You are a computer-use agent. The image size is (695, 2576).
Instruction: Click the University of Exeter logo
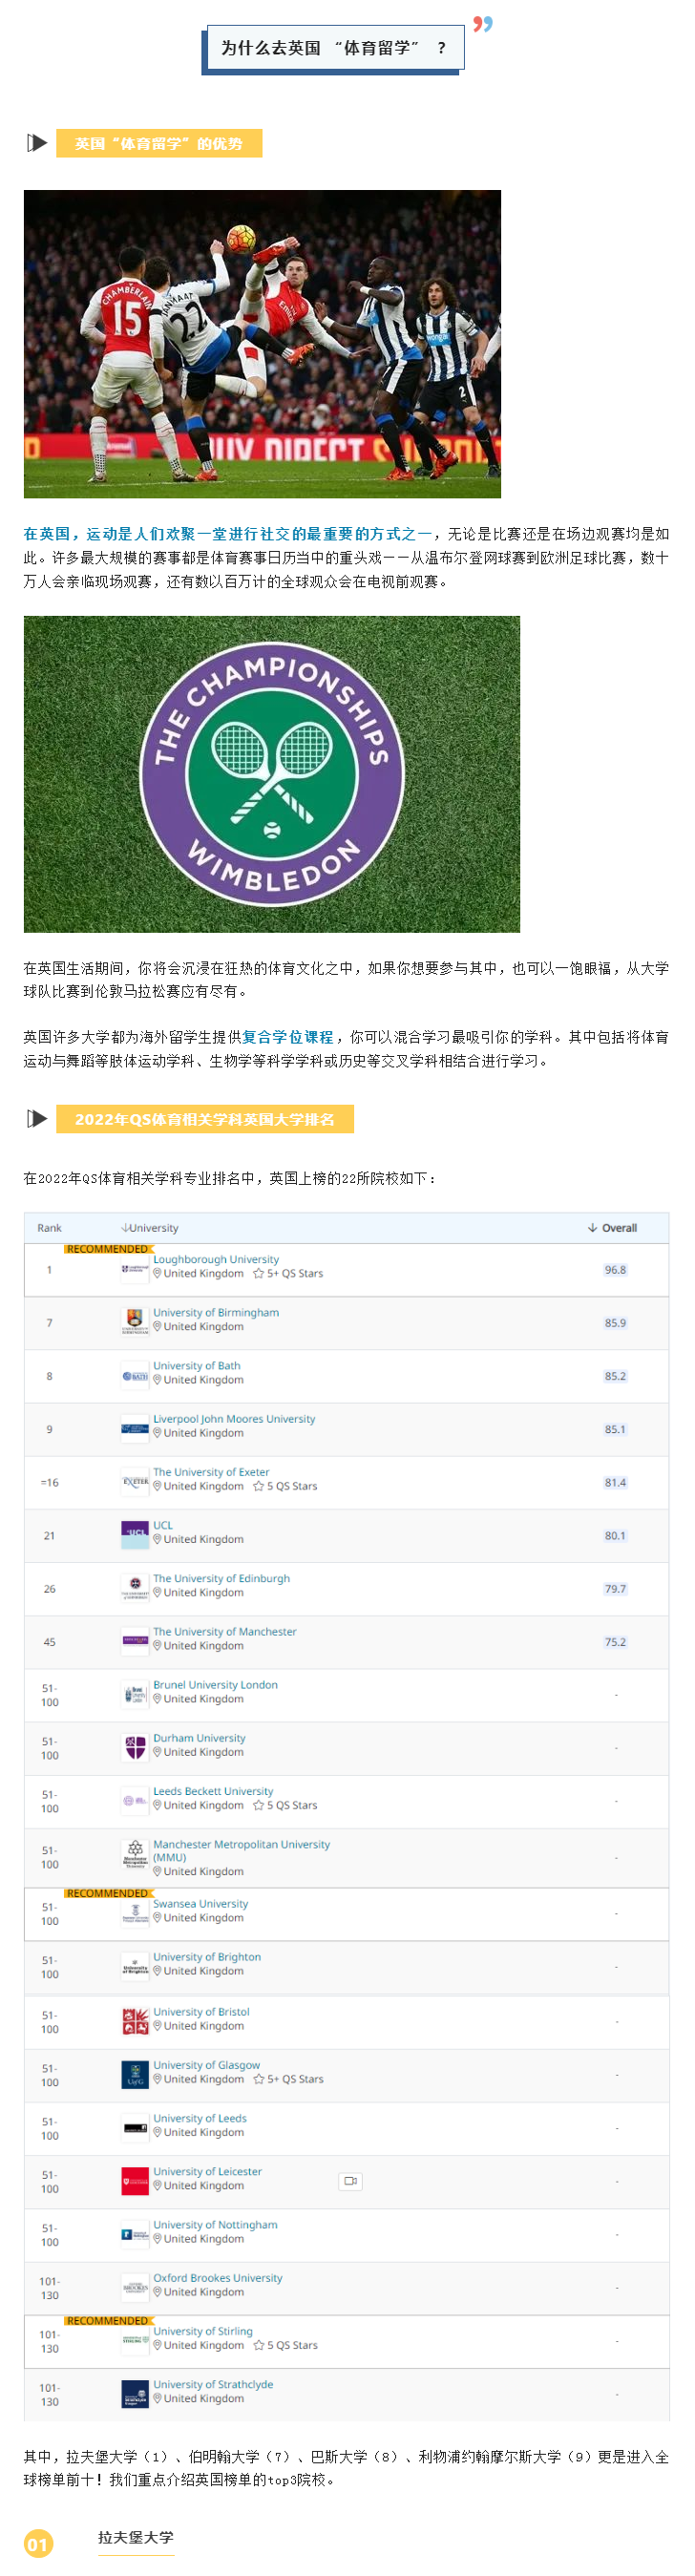pos(135,1482)
